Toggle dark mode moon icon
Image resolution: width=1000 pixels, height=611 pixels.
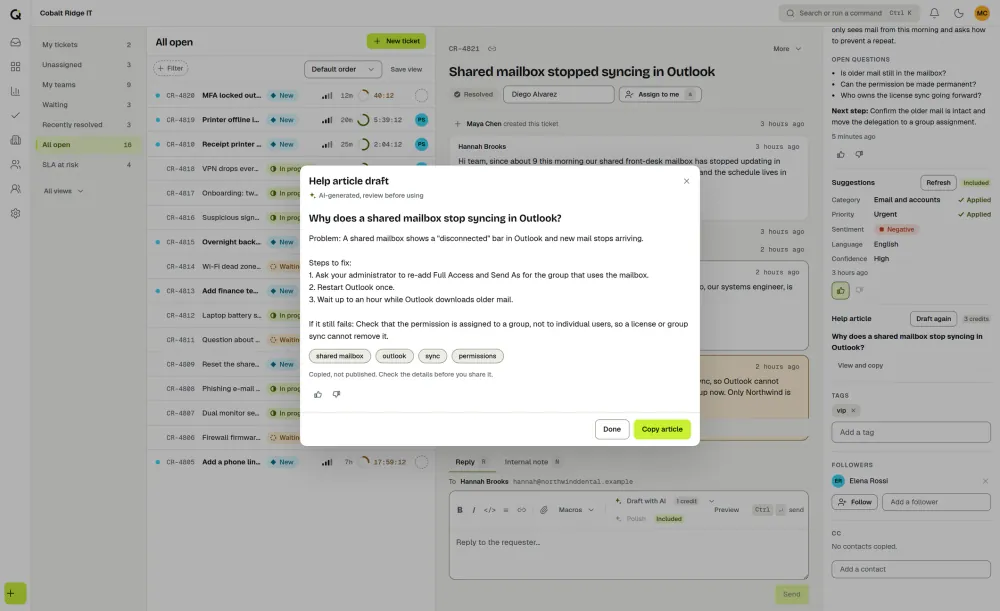(x=958, y=13)
